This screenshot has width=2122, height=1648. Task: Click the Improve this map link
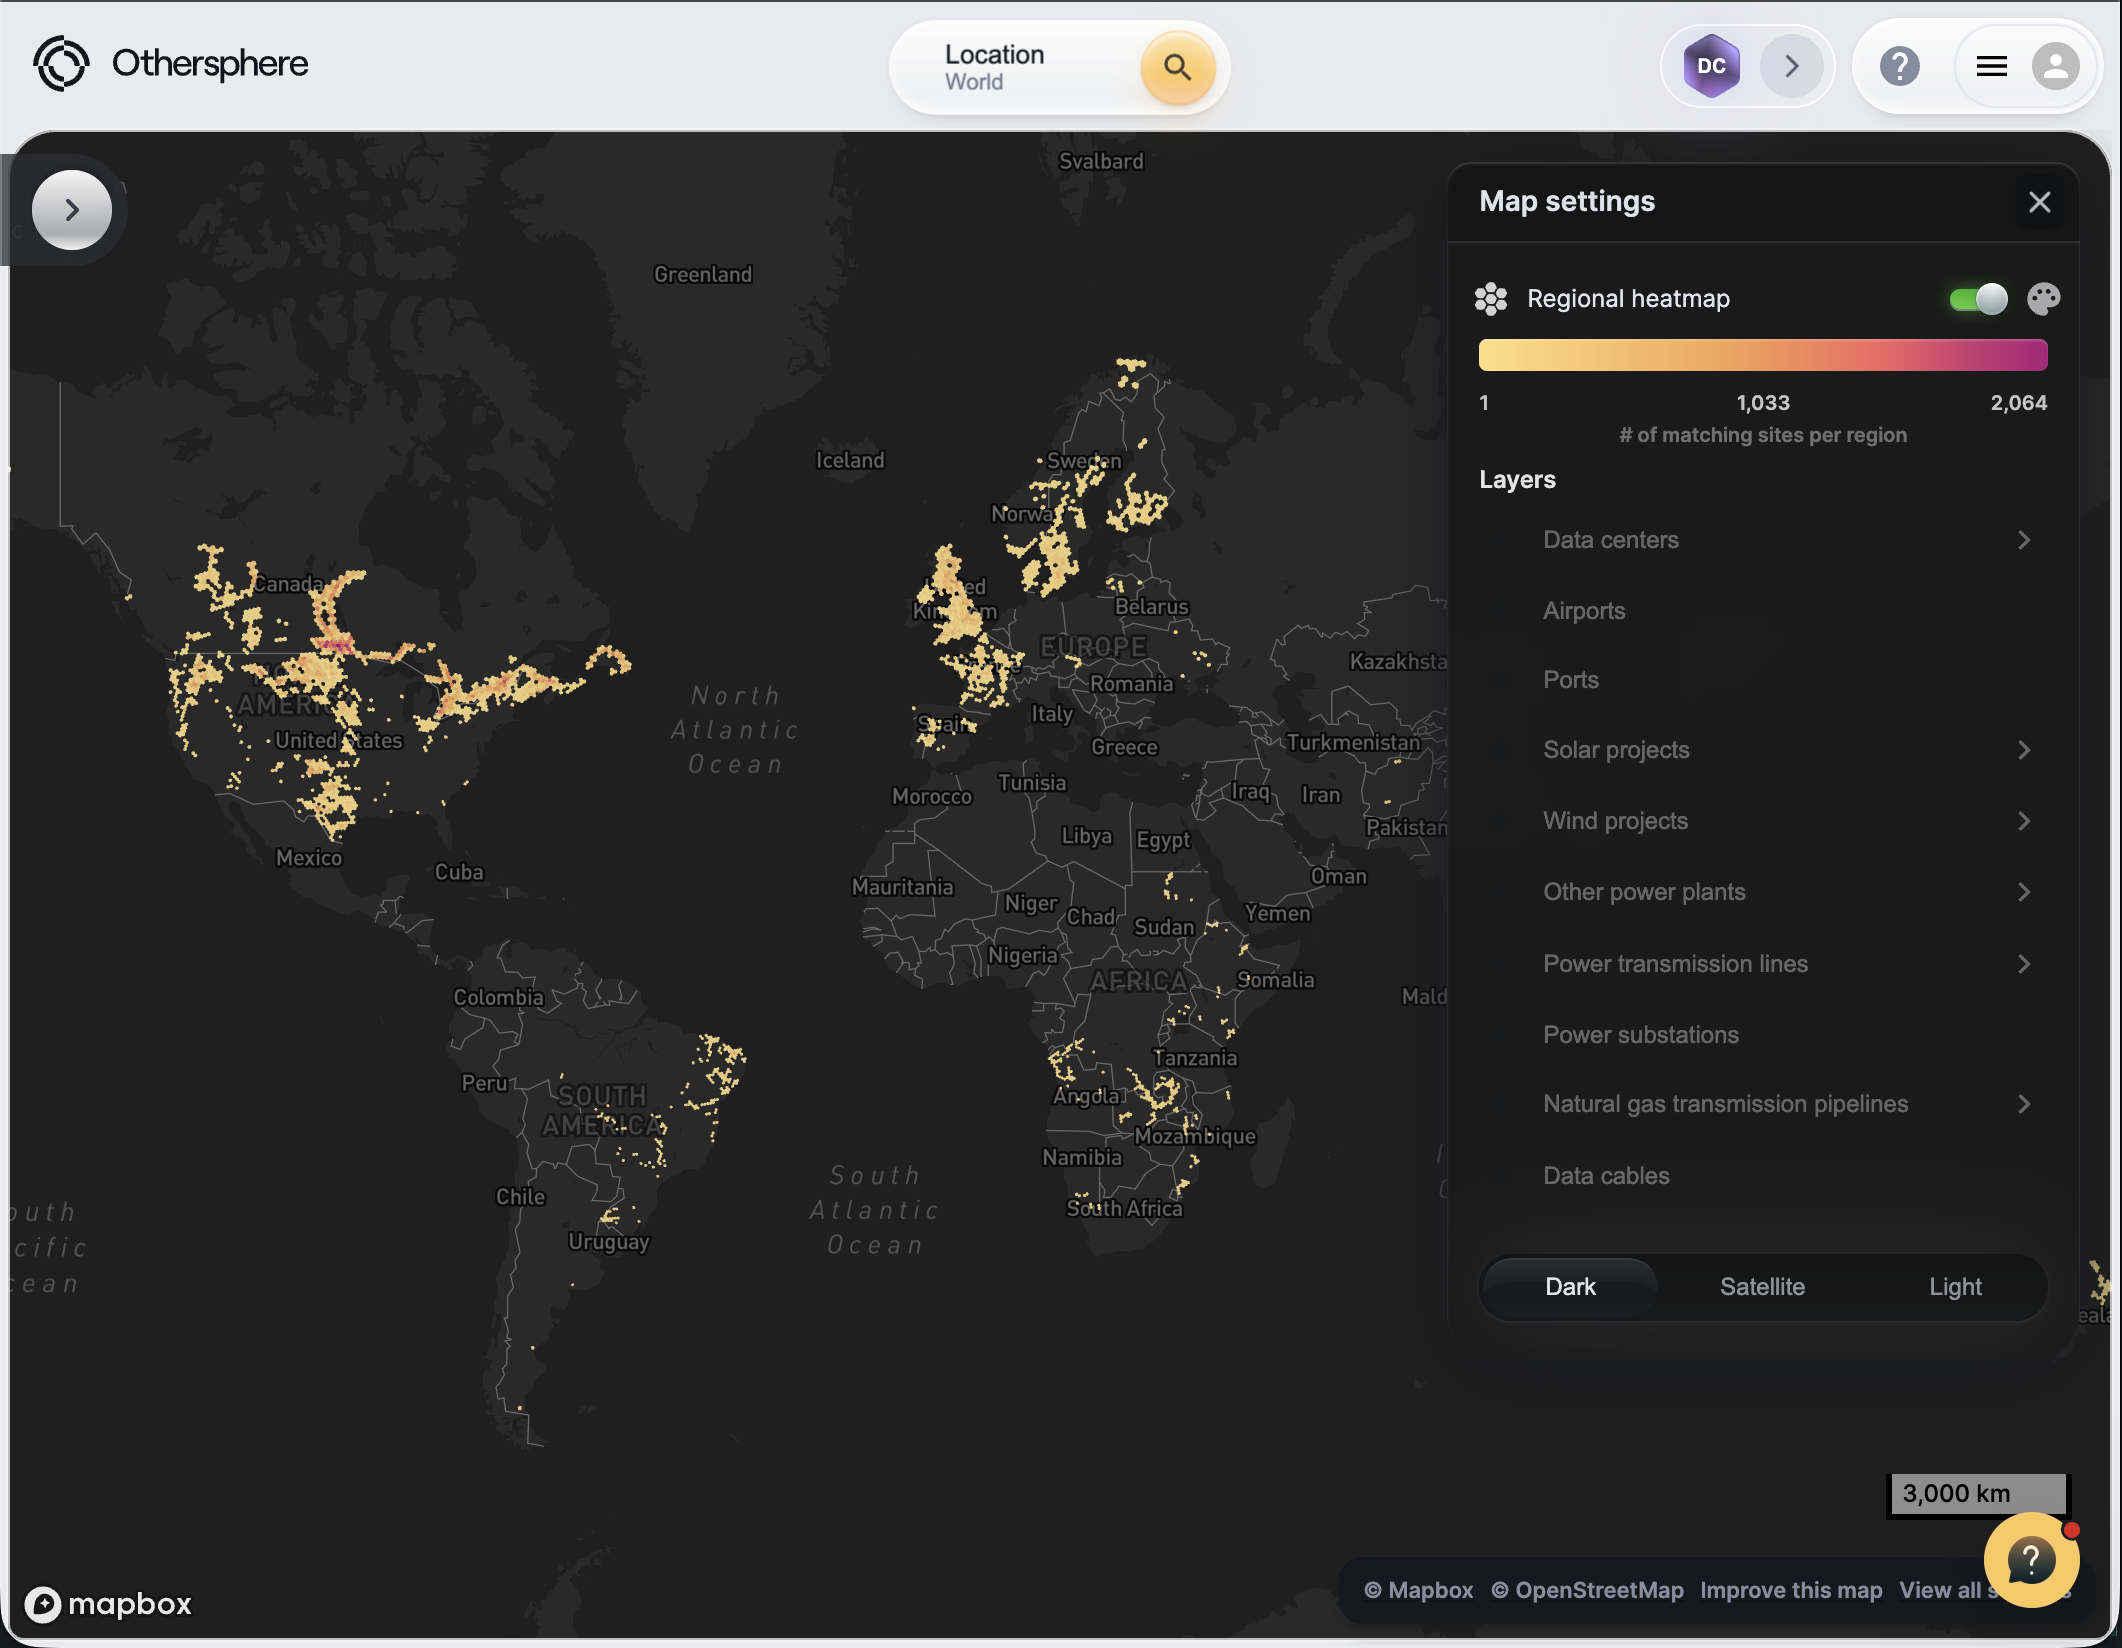[1790, 1590]
